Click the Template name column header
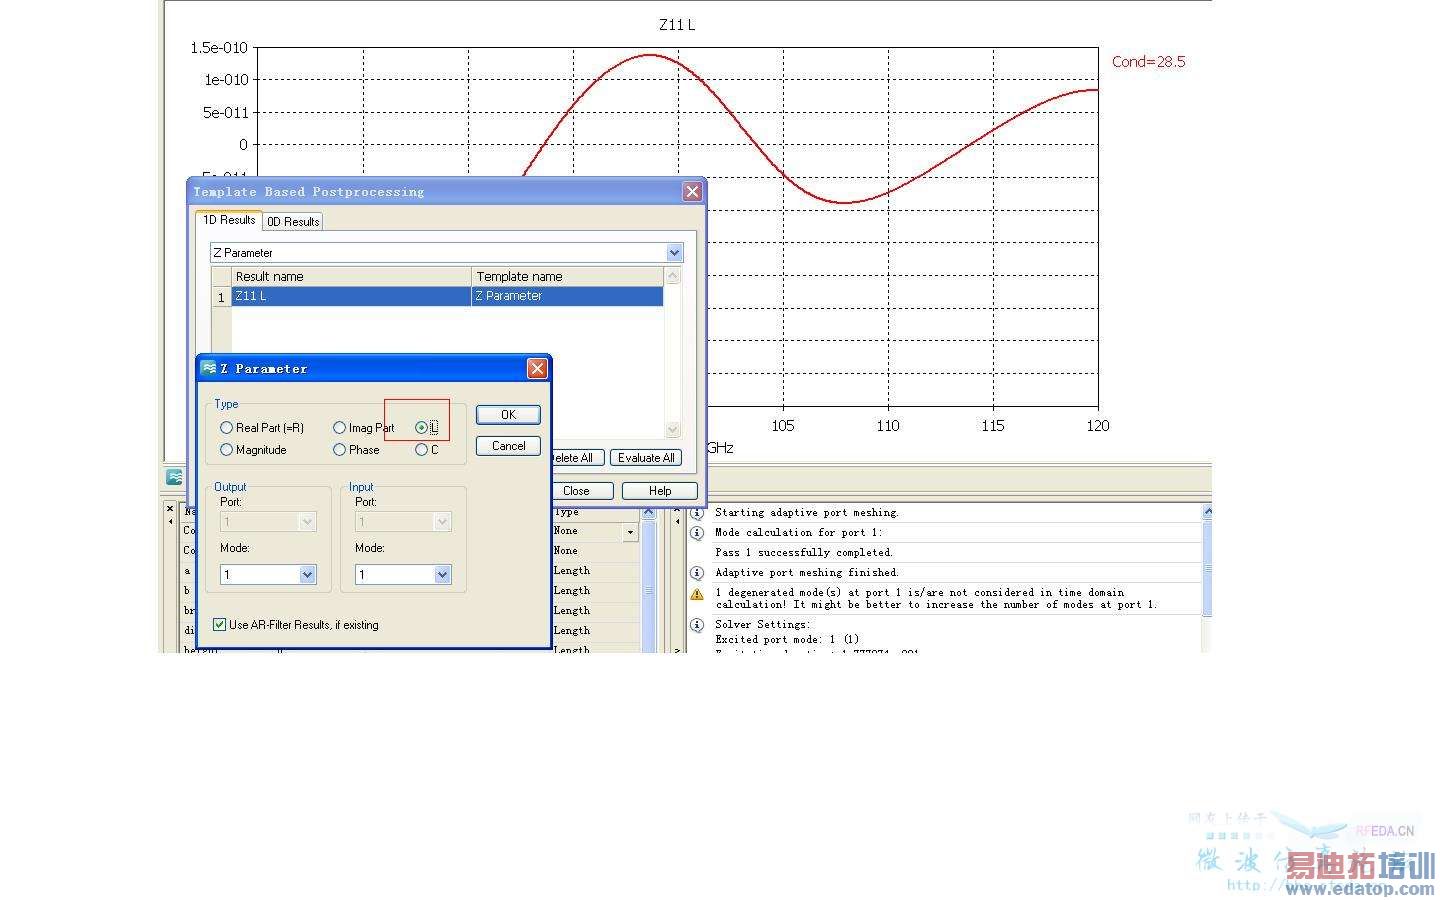1440x900 pixels. pos(567,276)
